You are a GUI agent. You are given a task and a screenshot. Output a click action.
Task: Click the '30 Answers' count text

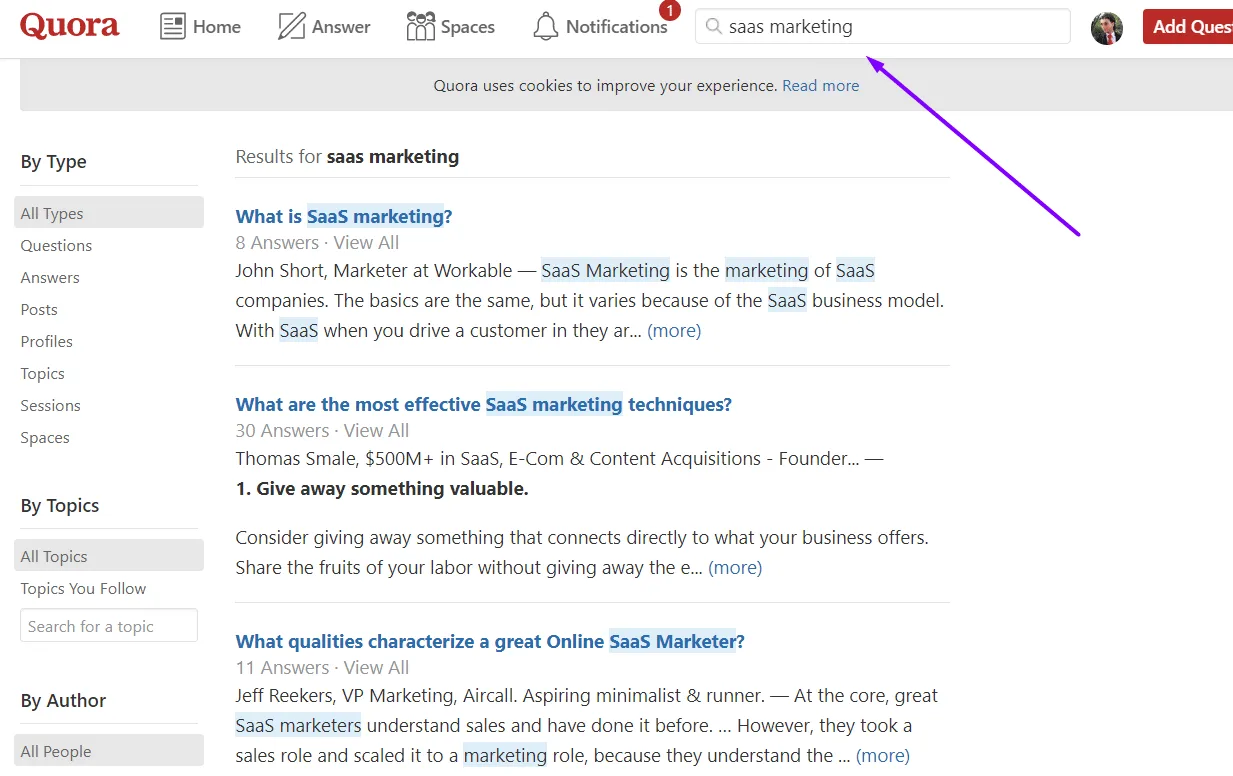[x=282, y=430]
